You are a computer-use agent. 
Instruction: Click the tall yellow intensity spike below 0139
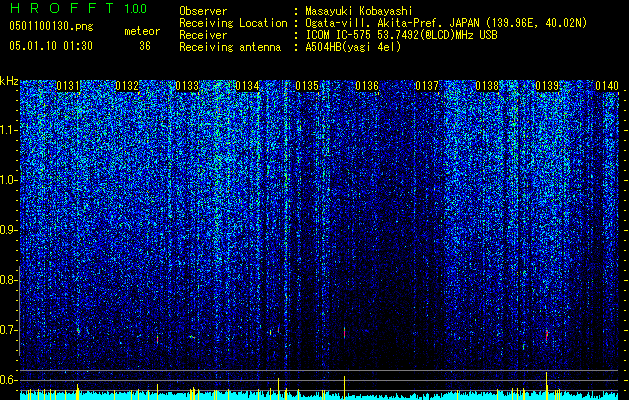tap(546, 386)
